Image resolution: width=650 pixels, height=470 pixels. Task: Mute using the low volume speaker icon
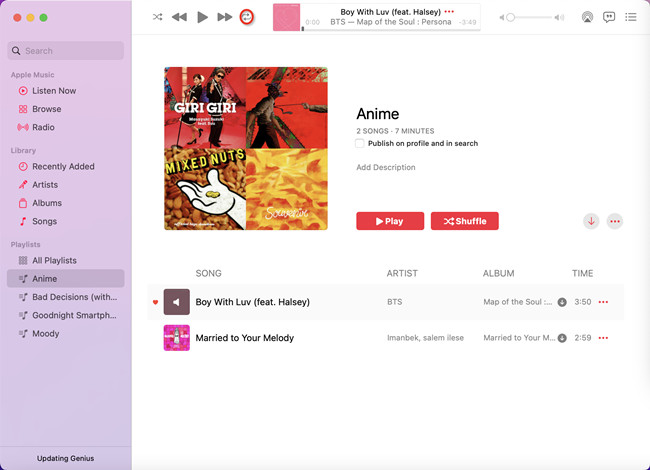click(502, 17)
